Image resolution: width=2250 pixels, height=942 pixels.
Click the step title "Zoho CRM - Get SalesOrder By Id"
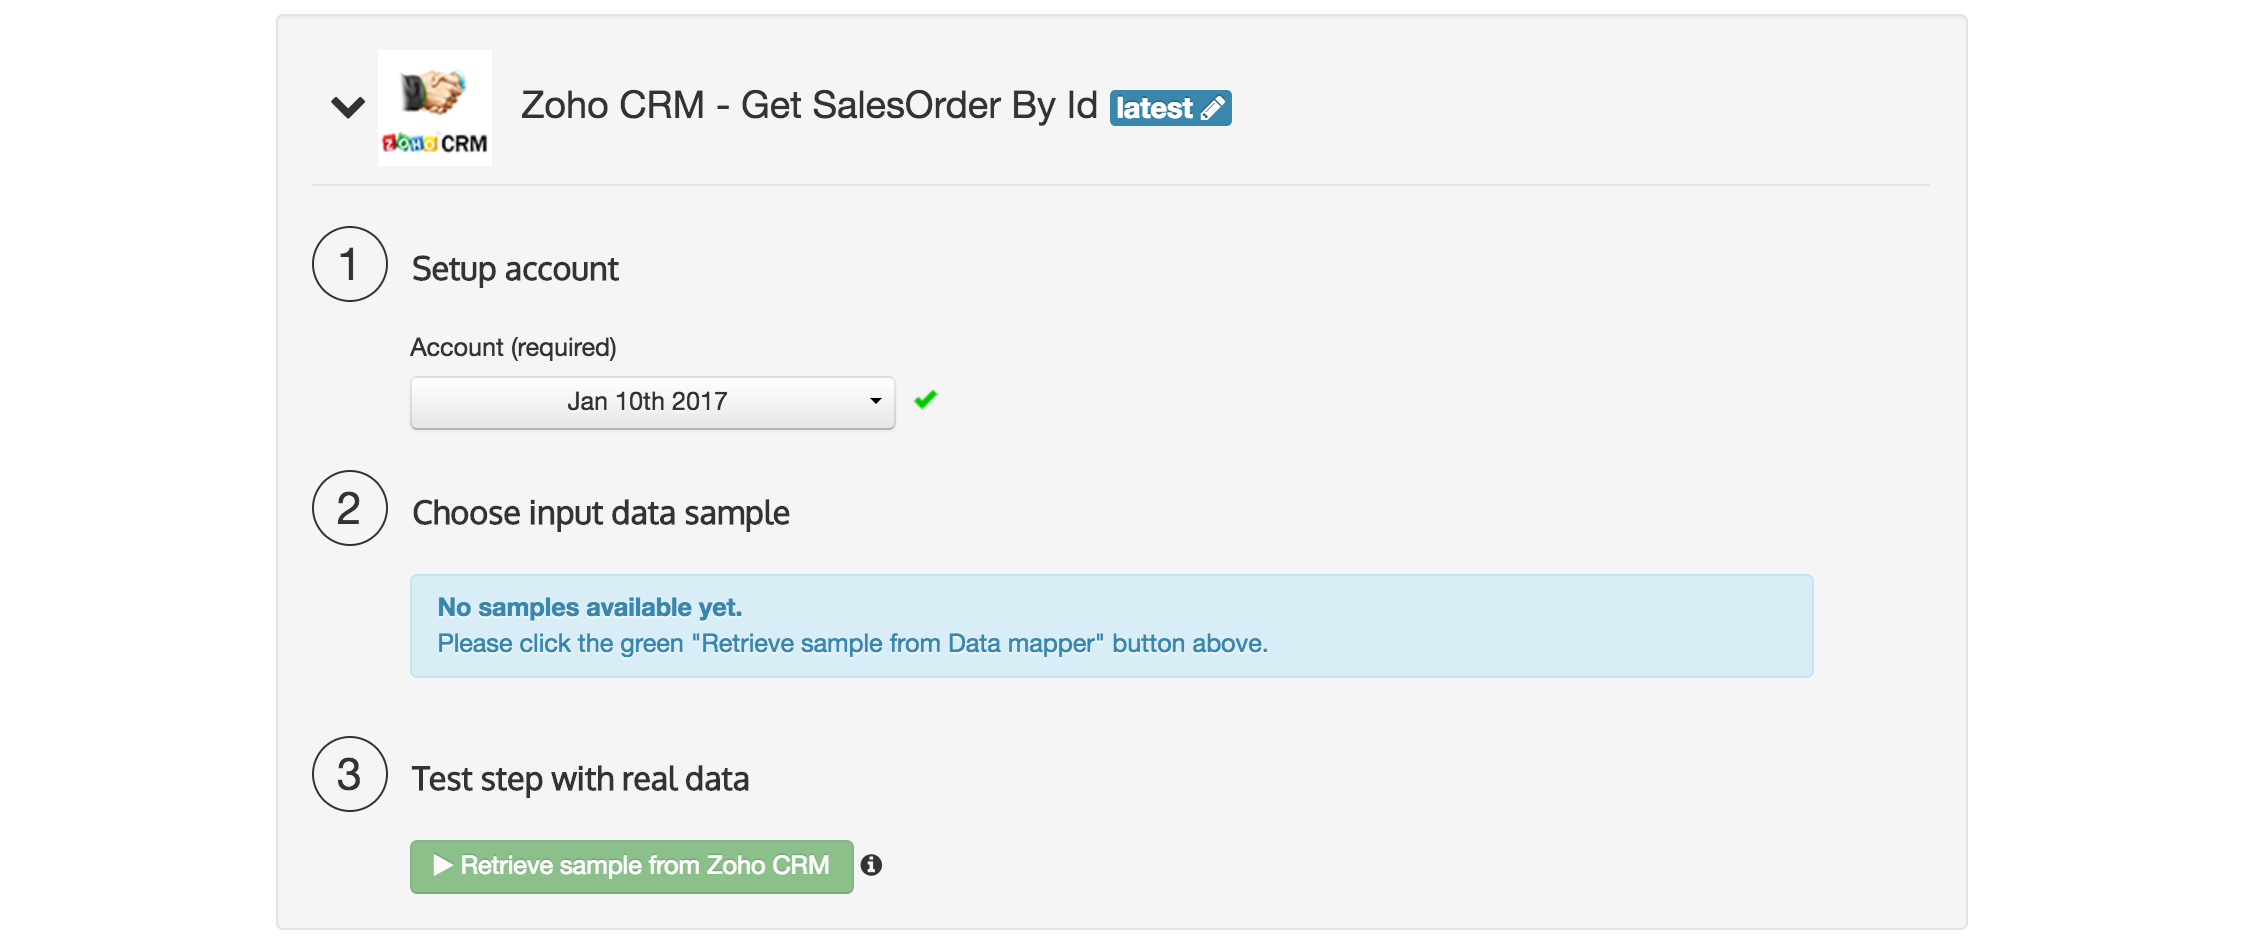click(x=808, y=105)
